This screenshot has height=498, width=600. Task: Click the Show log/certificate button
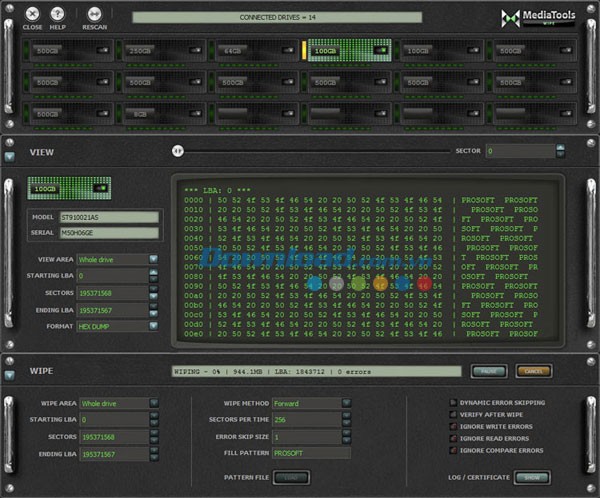point(532,477)
